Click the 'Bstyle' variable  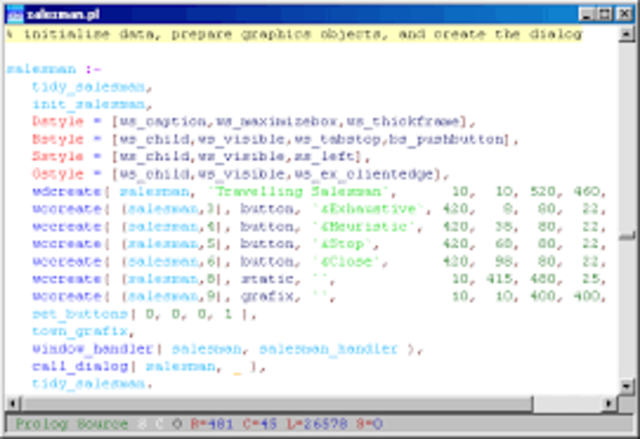click(x=58, y=139)
